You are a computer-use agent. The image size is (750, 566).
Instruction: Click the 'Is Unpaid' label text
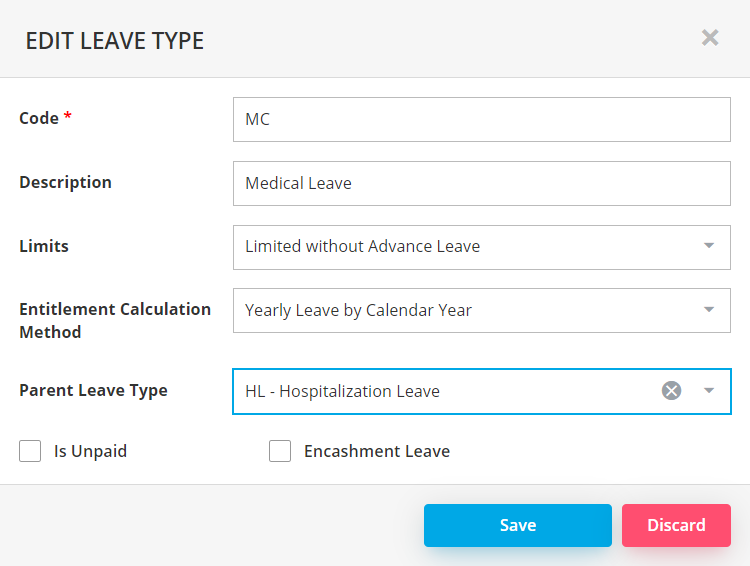(90, 451)
